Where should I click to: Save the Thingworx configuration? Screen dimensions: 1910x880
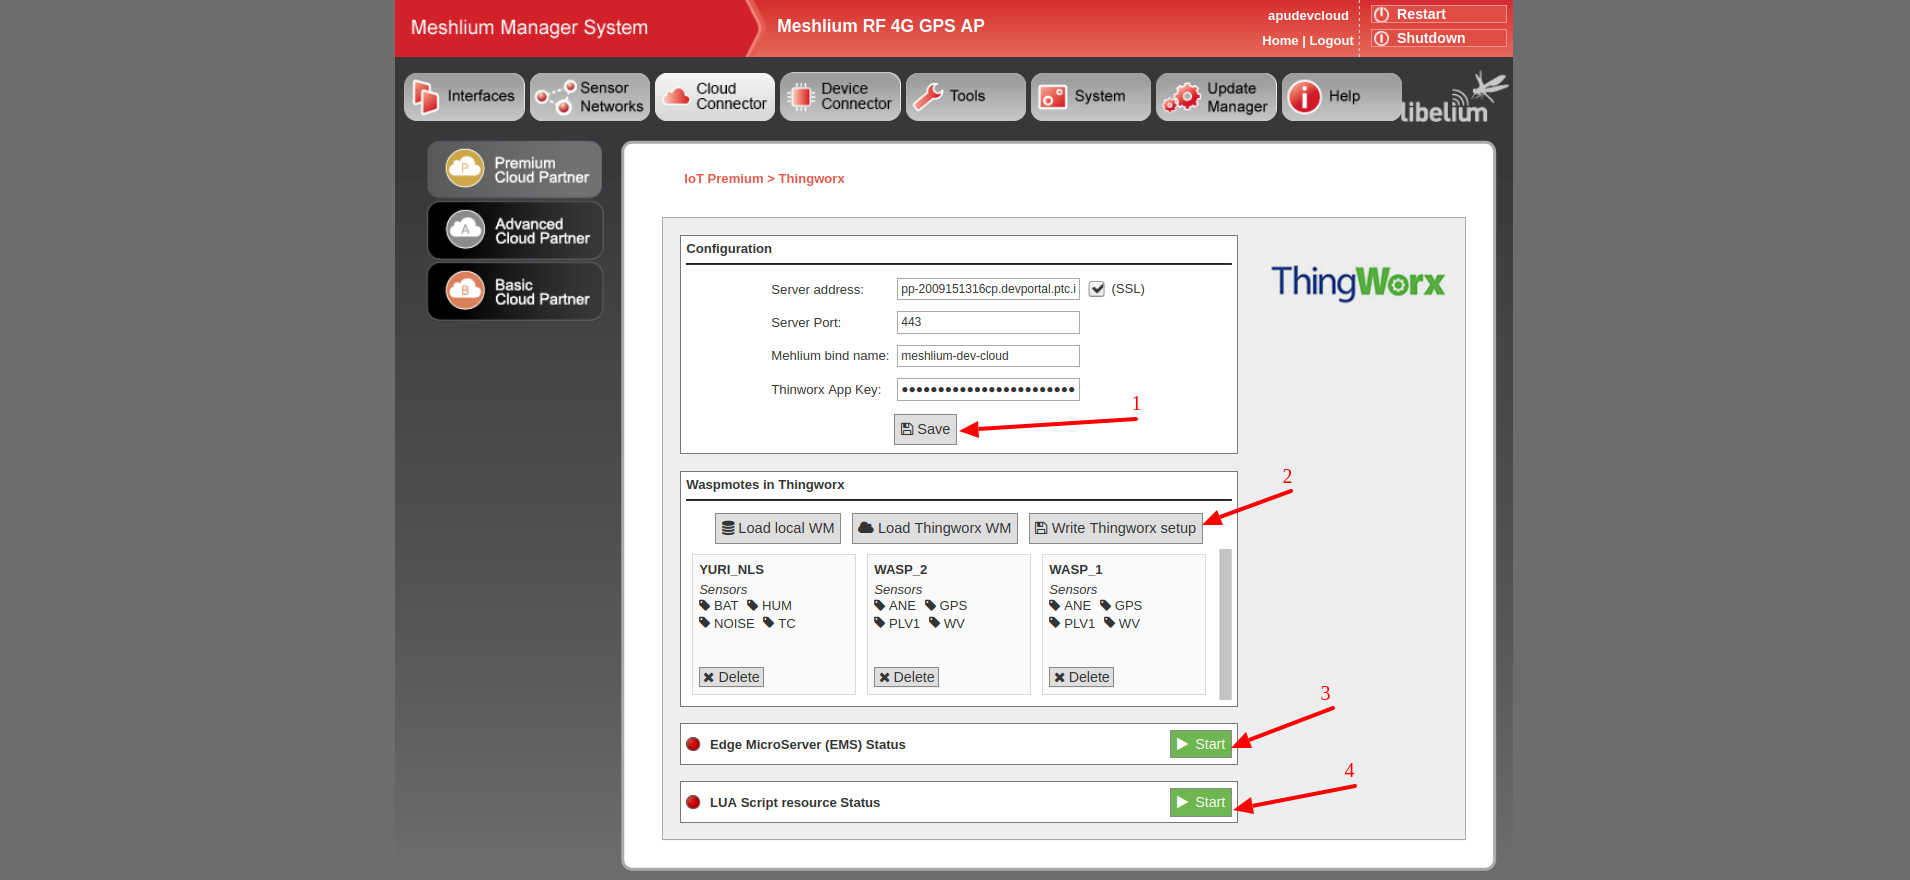point(925,429)
